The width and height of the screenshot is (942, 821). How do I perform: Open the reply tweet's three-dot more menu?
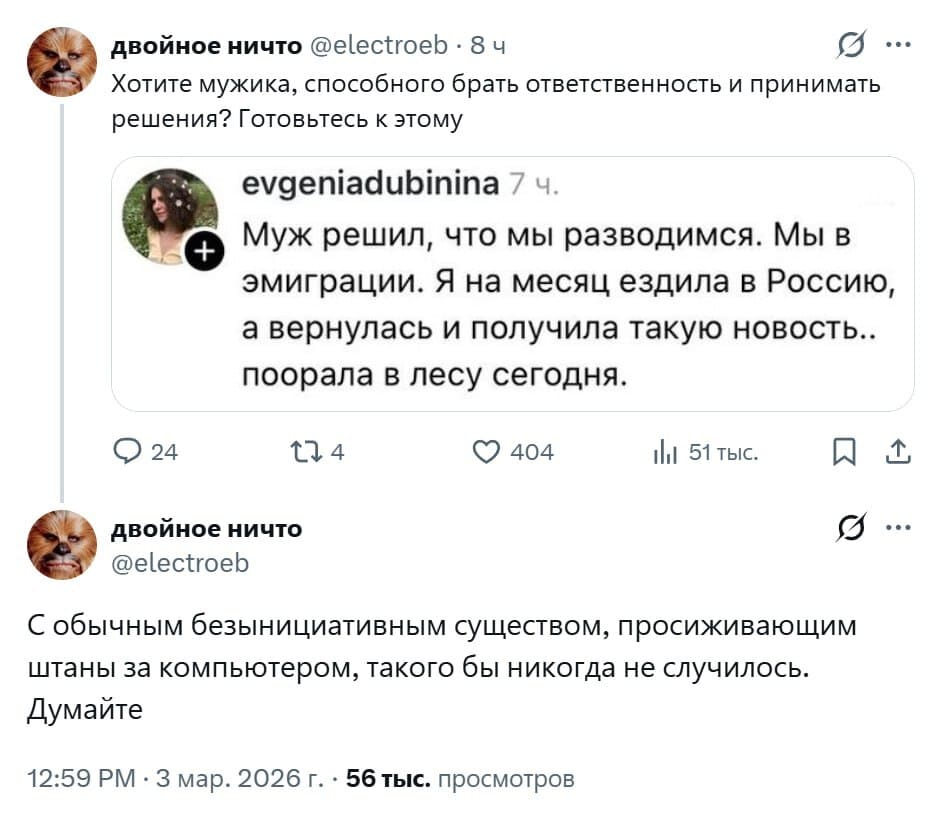pos(899,528)
